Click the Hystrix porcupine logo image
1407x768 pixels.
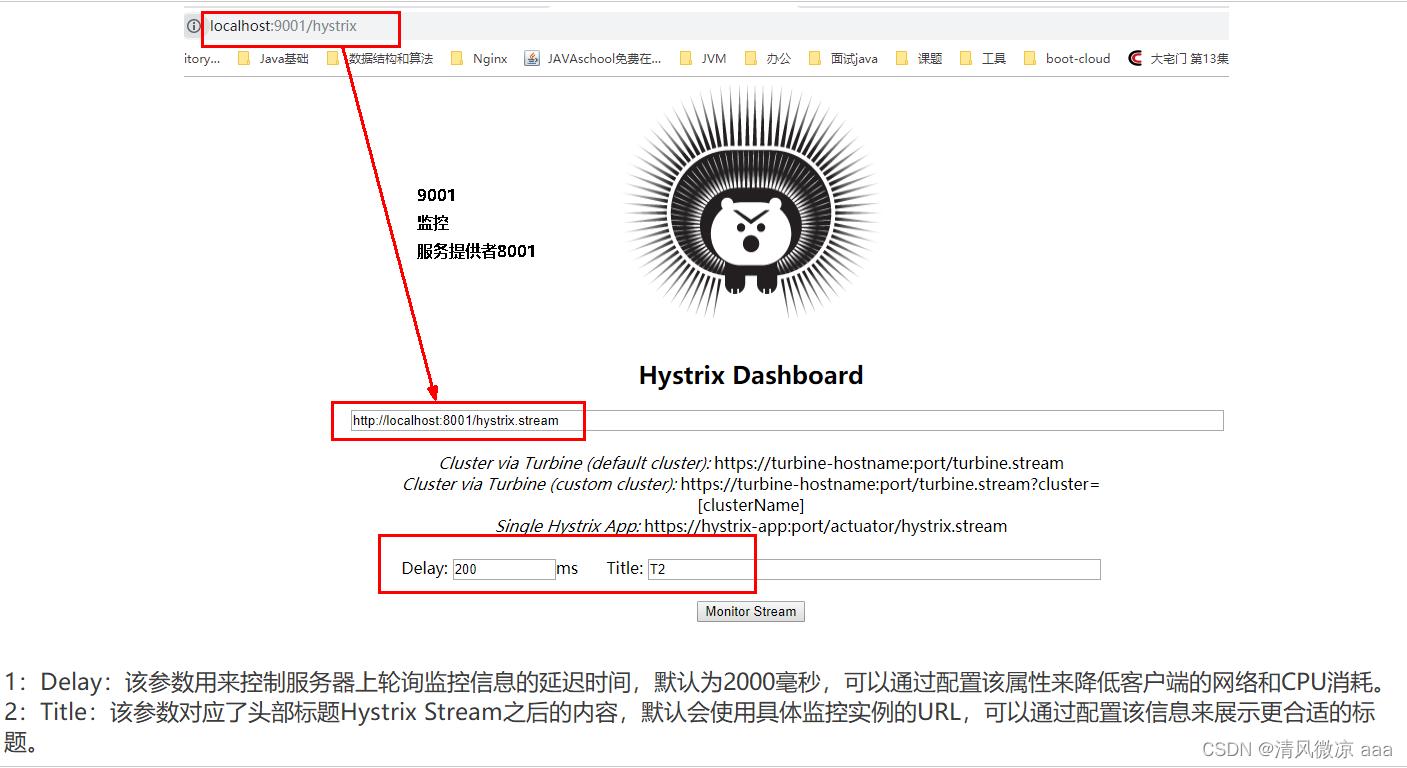point(751,202)
